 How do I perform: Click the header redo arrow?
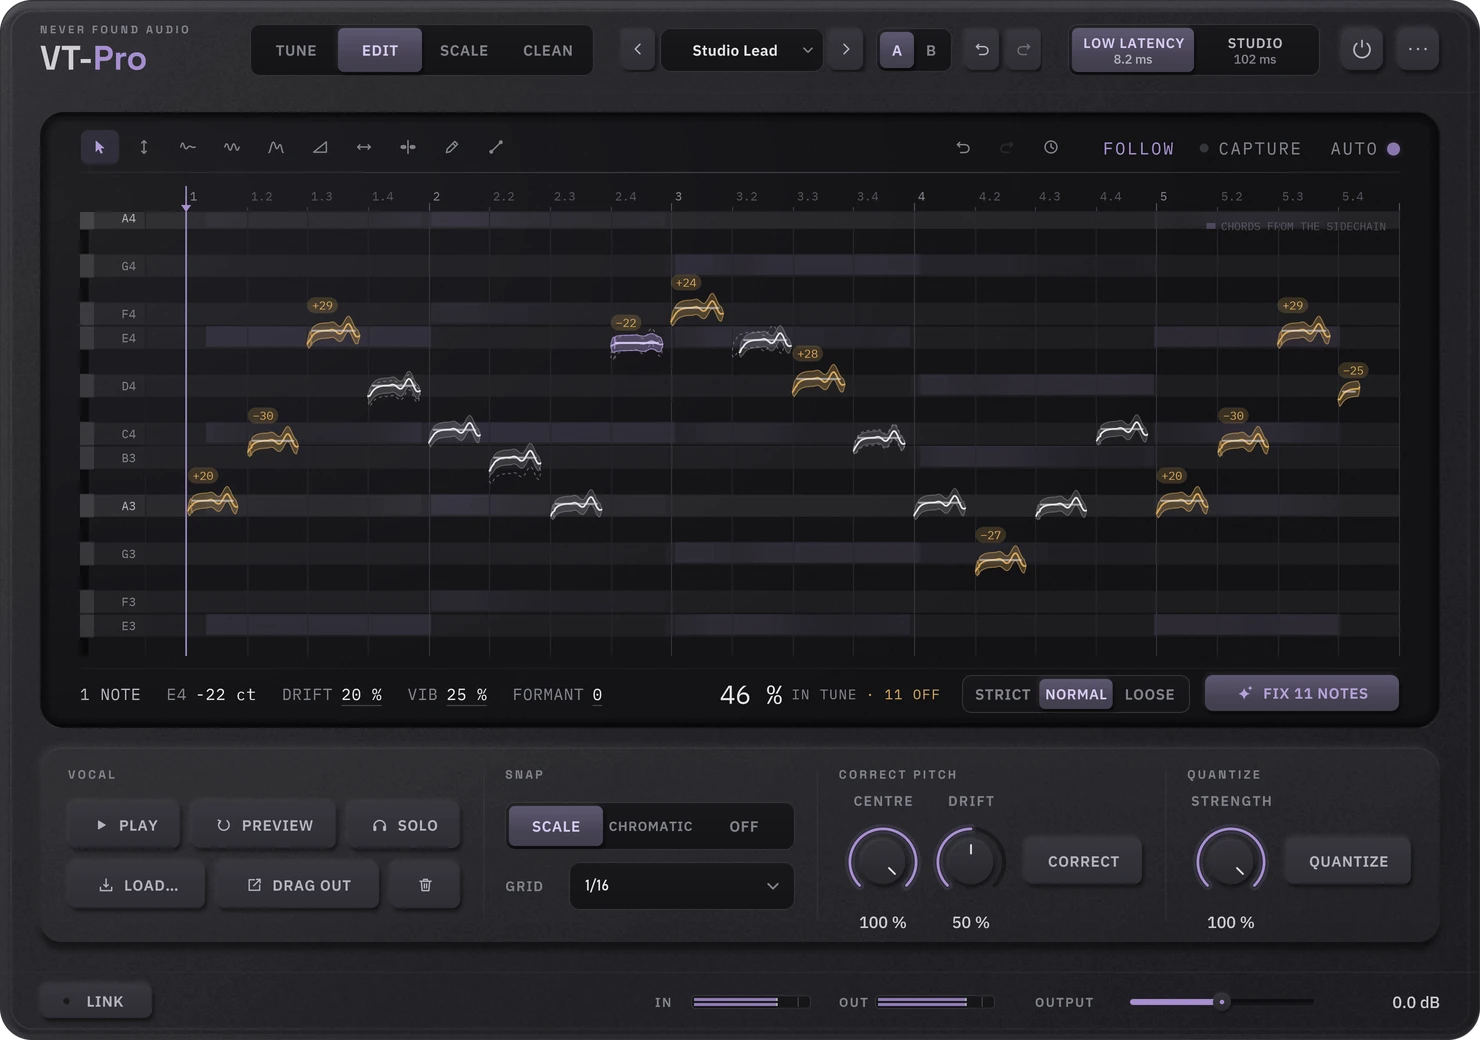(1023, 50)
